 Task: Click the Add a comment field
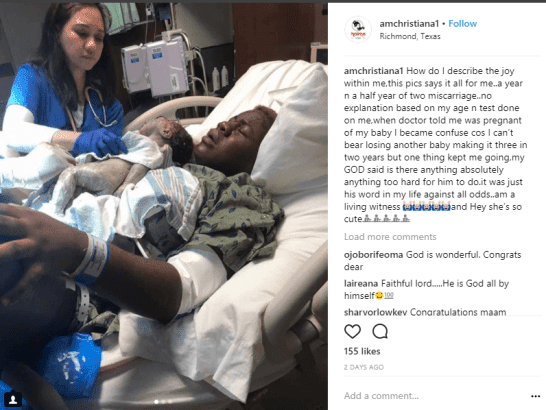click(x=435, y=396)
